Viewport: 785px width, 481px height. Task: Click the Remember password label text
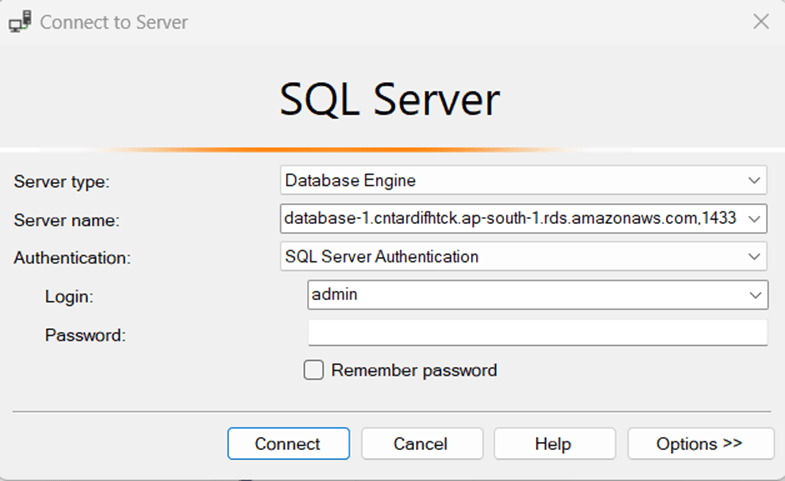coord(414,370)
